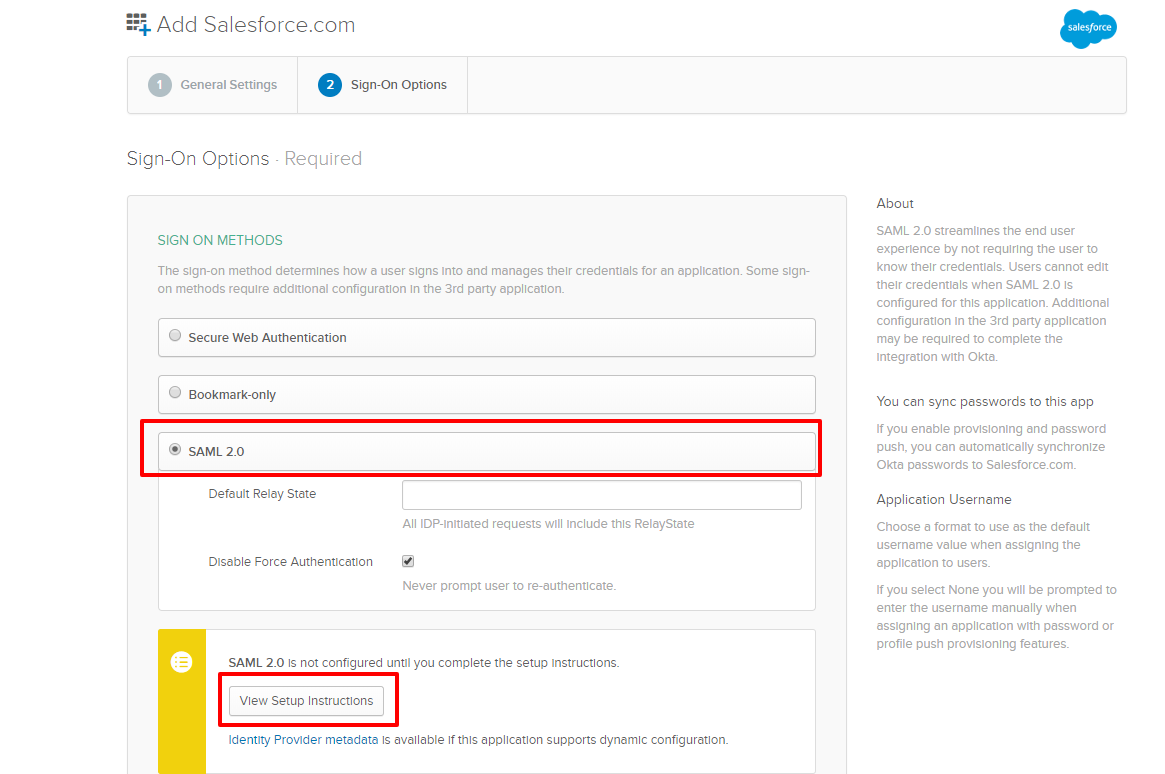Image resolution: width=1165 pixels, height=774 pixels.
Task: Open View Setup Instructions
Action: click(306, 701)
